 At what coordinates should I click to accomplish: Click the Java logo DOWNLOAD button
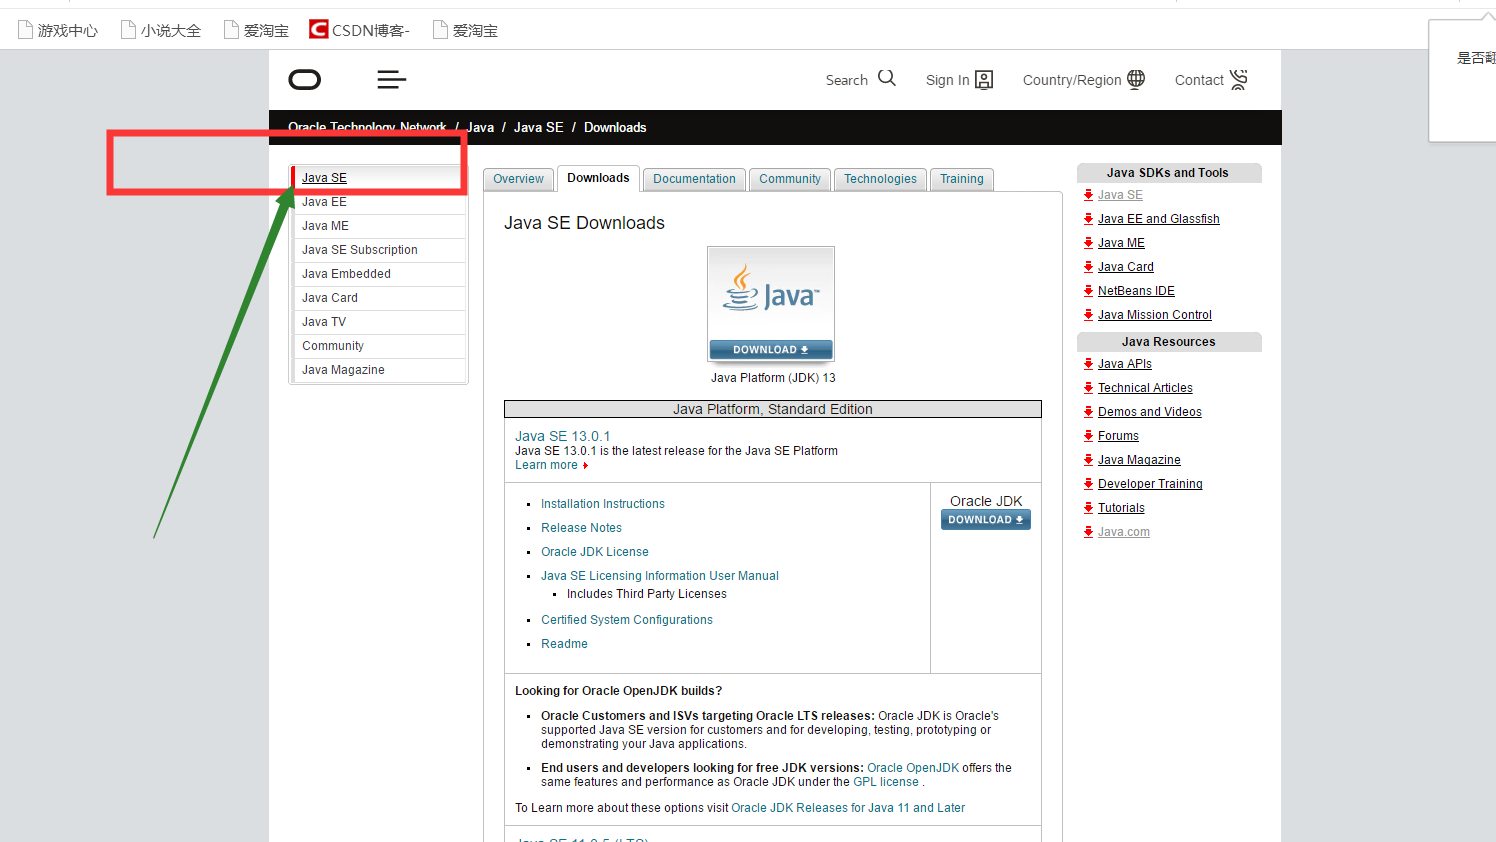[x=770, y=349]
